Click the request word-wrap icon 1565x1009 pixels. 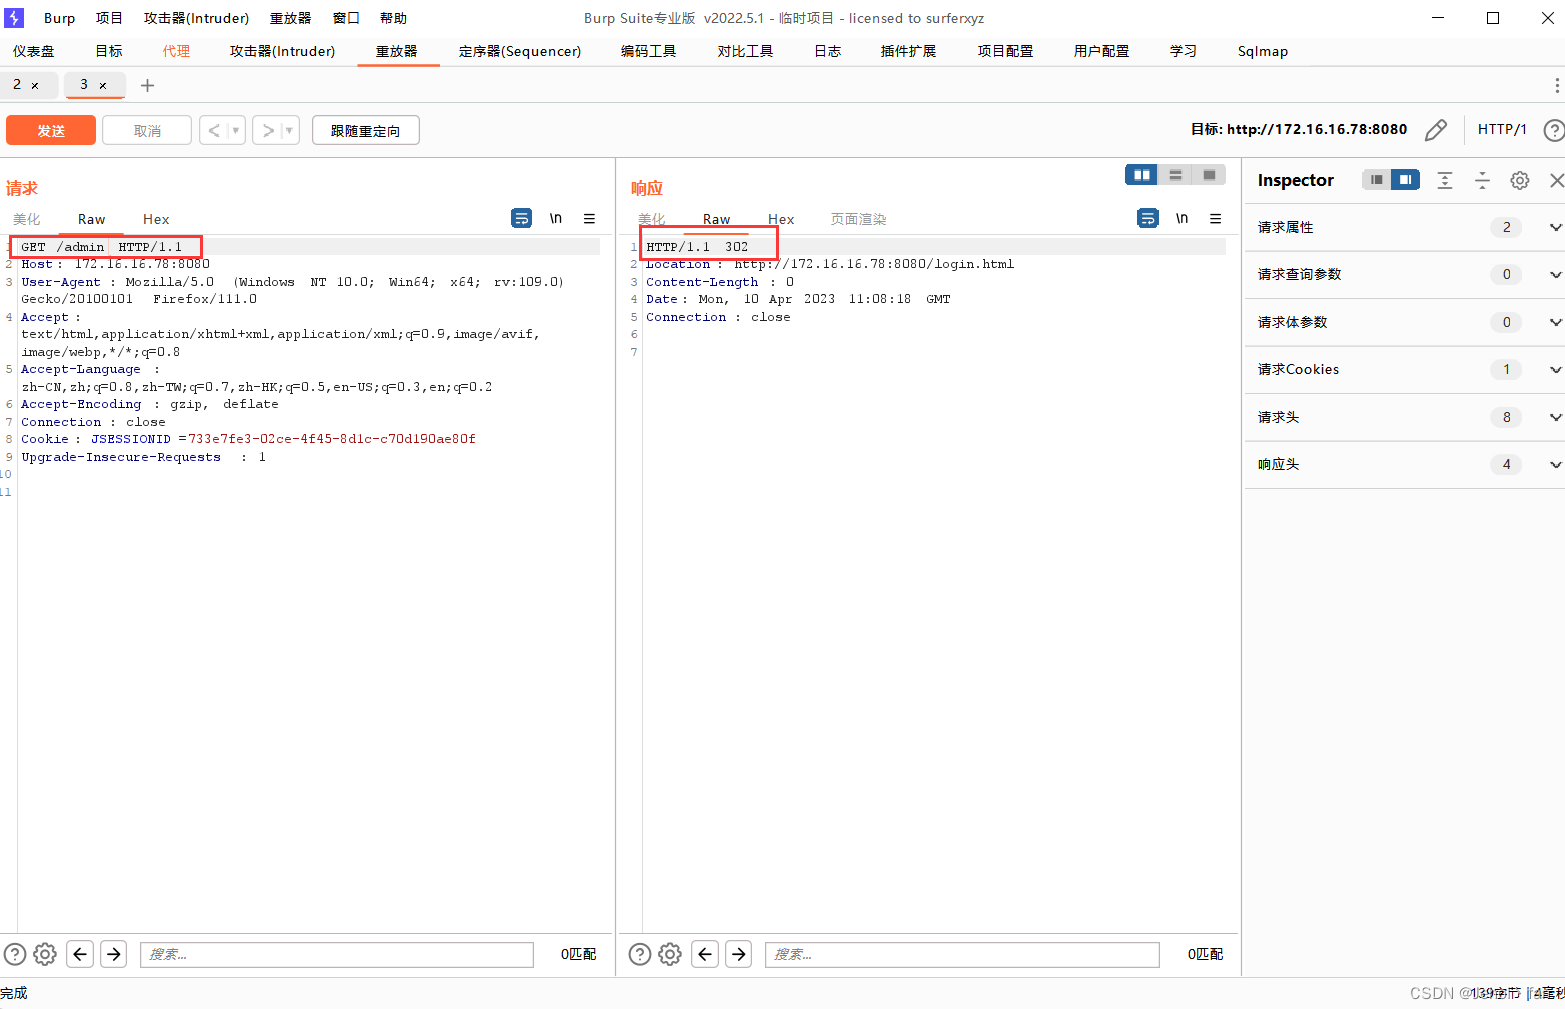click(522, 218)
